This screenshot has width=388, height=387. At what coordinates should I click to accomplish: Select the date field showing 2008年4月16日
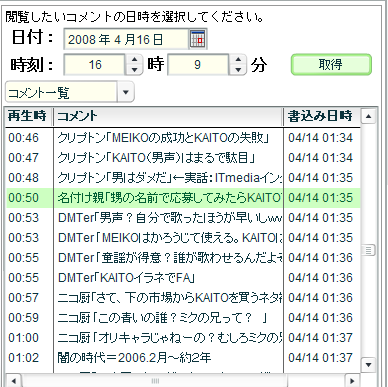click(x=126, y=39)
